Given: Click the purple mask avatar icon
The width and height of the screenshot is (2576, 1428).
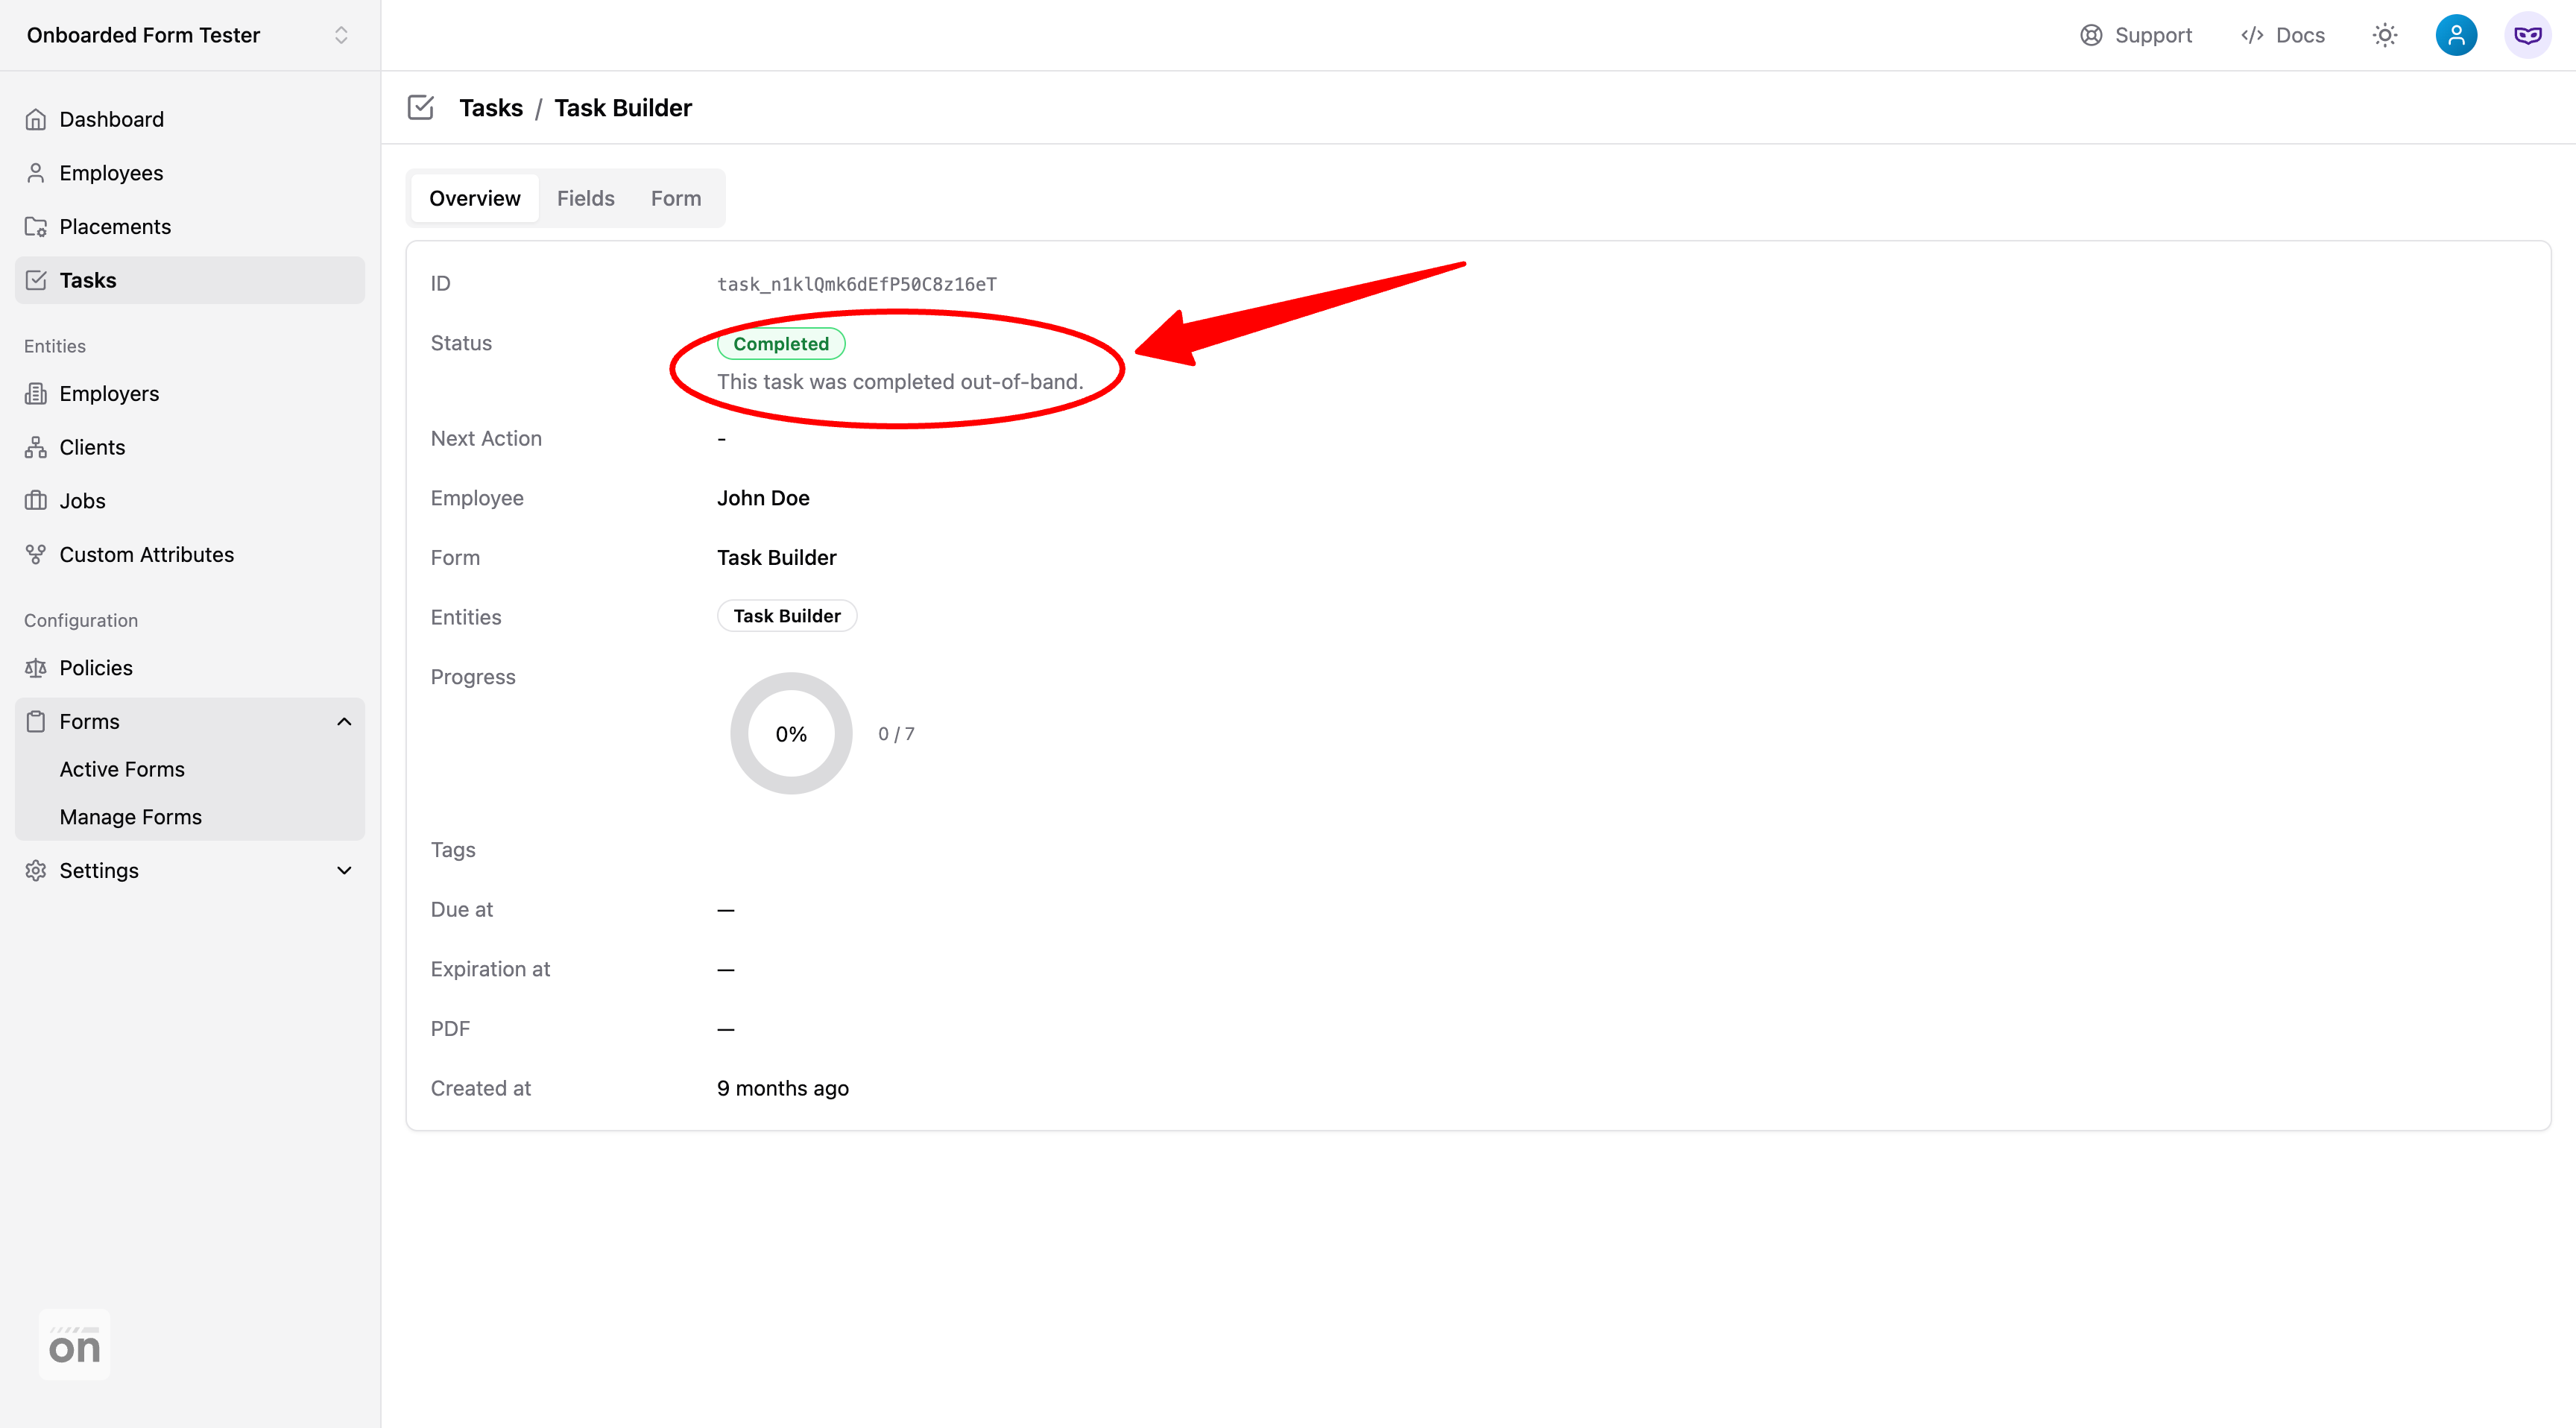Looking at the screenshot, I should (x=2527, y=35).
